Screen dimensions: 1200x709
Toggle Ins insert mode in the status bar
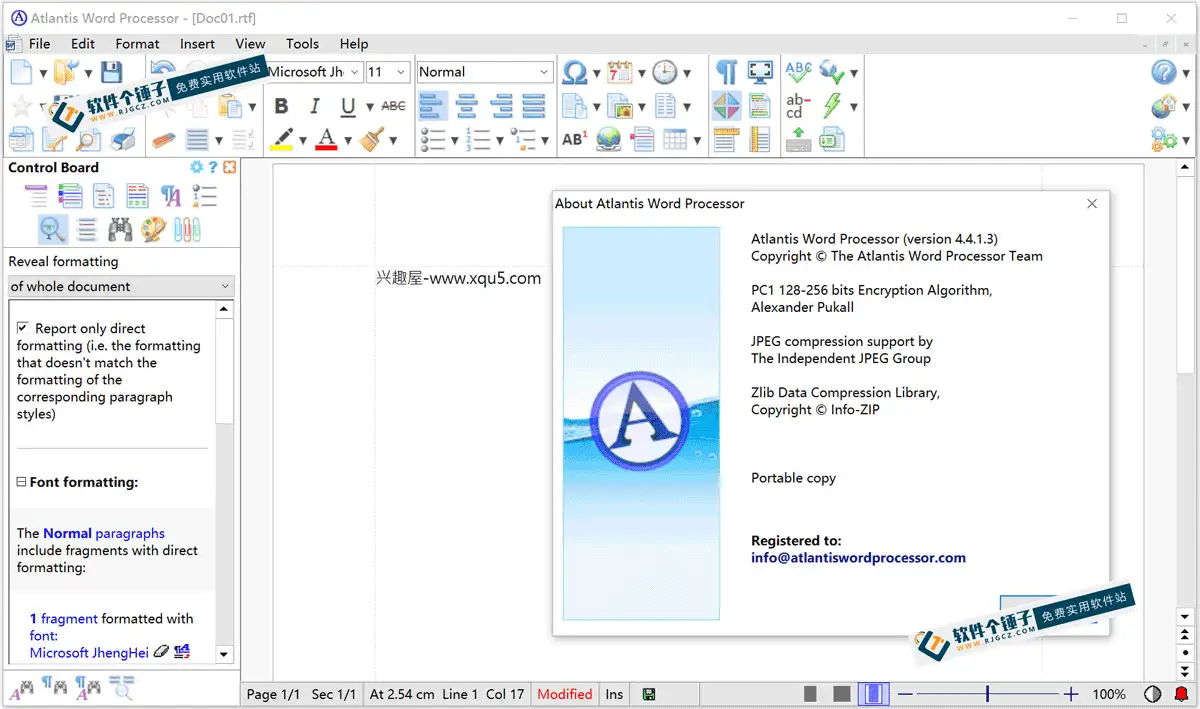coord(614,694)
